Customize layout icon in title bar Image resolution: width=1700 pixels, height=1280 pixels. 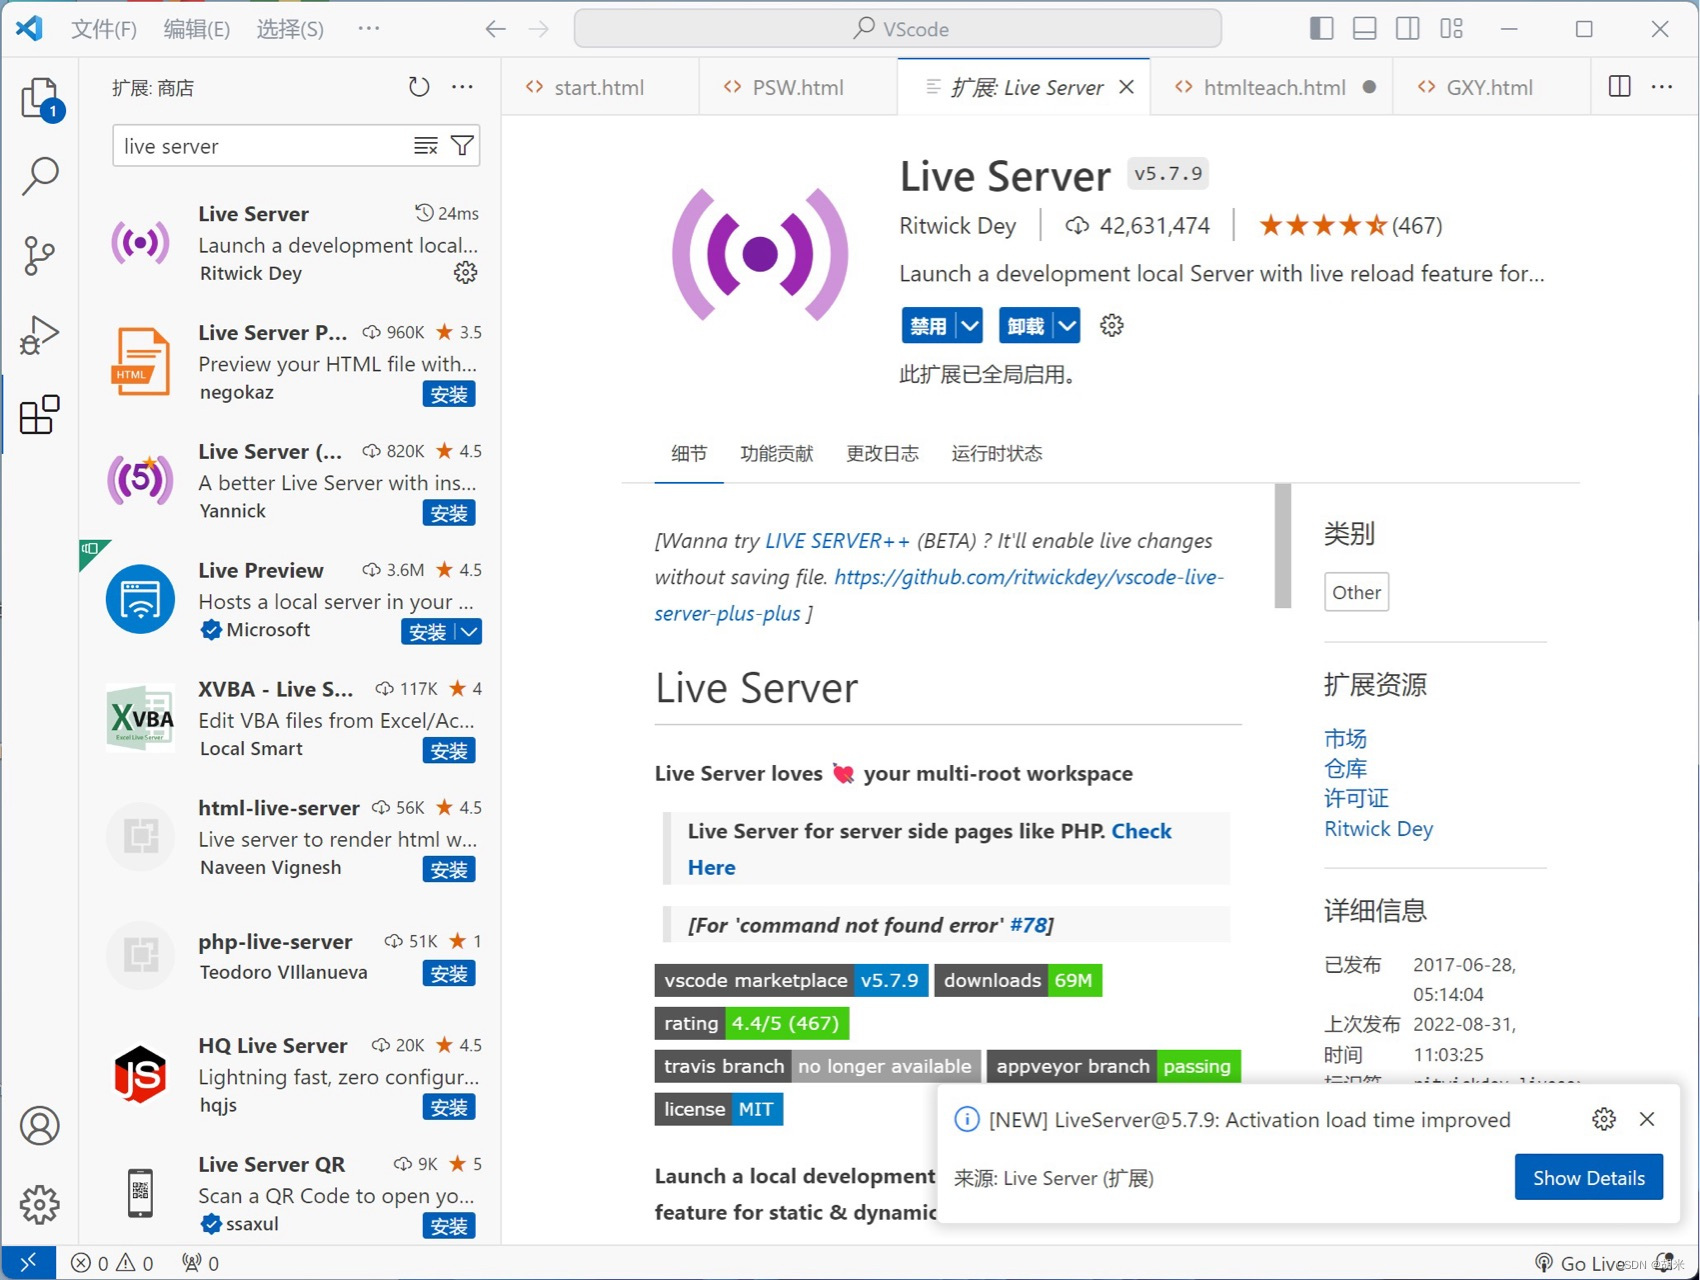1451,28
